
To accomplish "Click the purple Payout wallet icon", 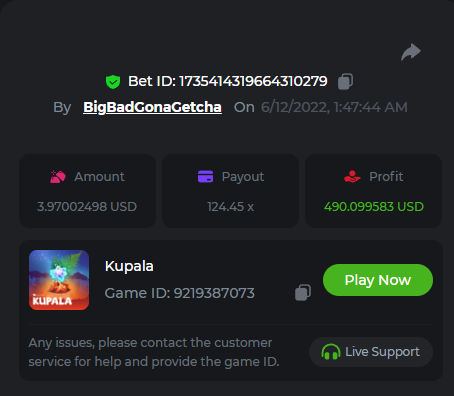I will [205, 177].
